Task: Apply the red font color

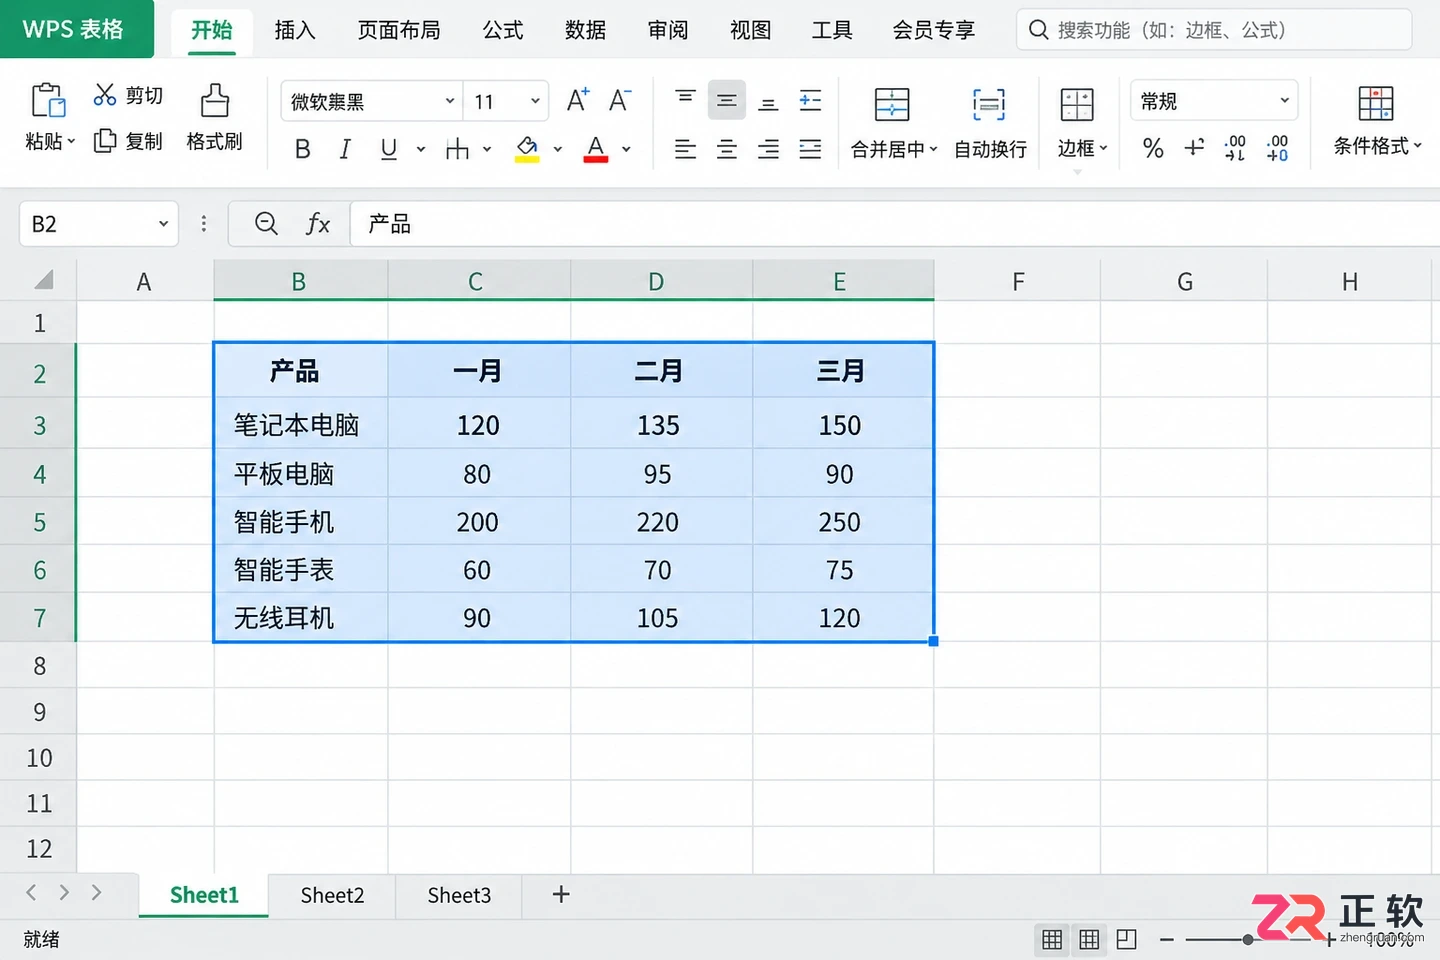Action: pyautogui.click(x=596, y=149)
